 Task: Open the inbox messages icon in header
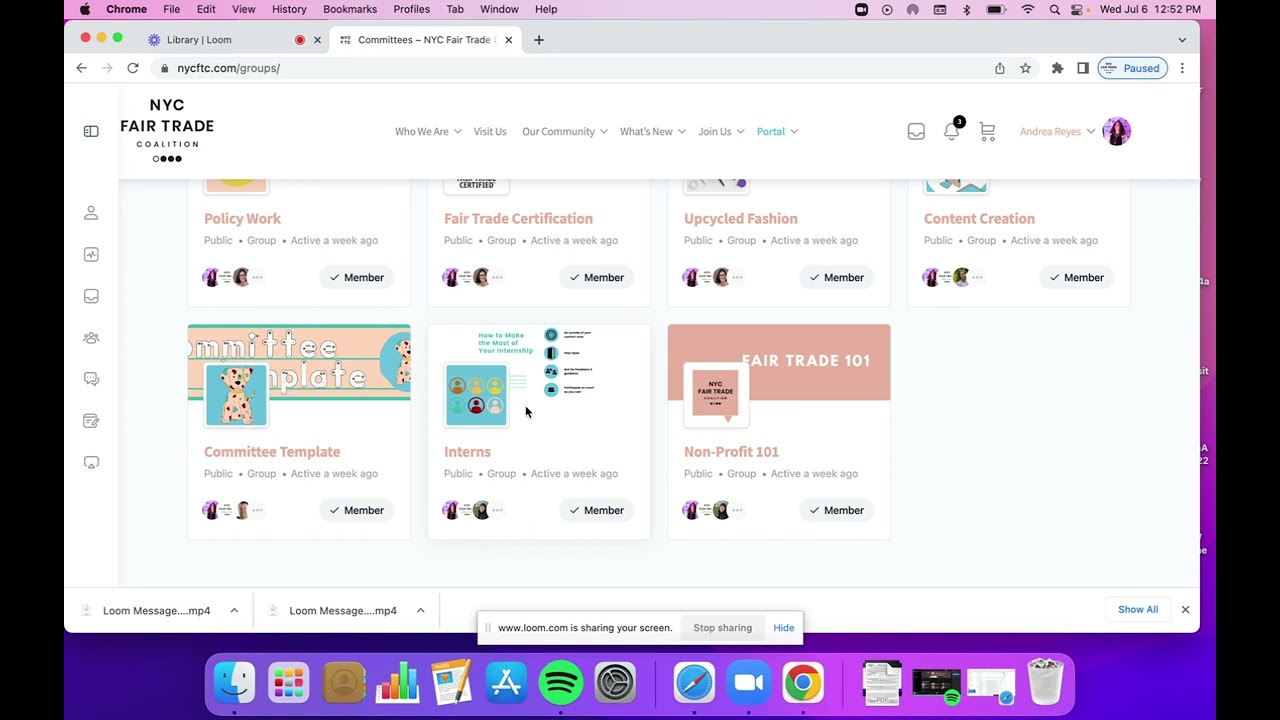(x=916, y=132)
